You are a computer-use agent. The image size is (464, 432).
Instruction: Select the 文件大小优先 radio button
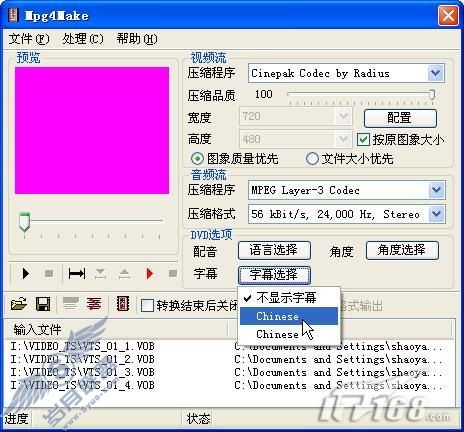pyautogui.click(x=312, y=159)
